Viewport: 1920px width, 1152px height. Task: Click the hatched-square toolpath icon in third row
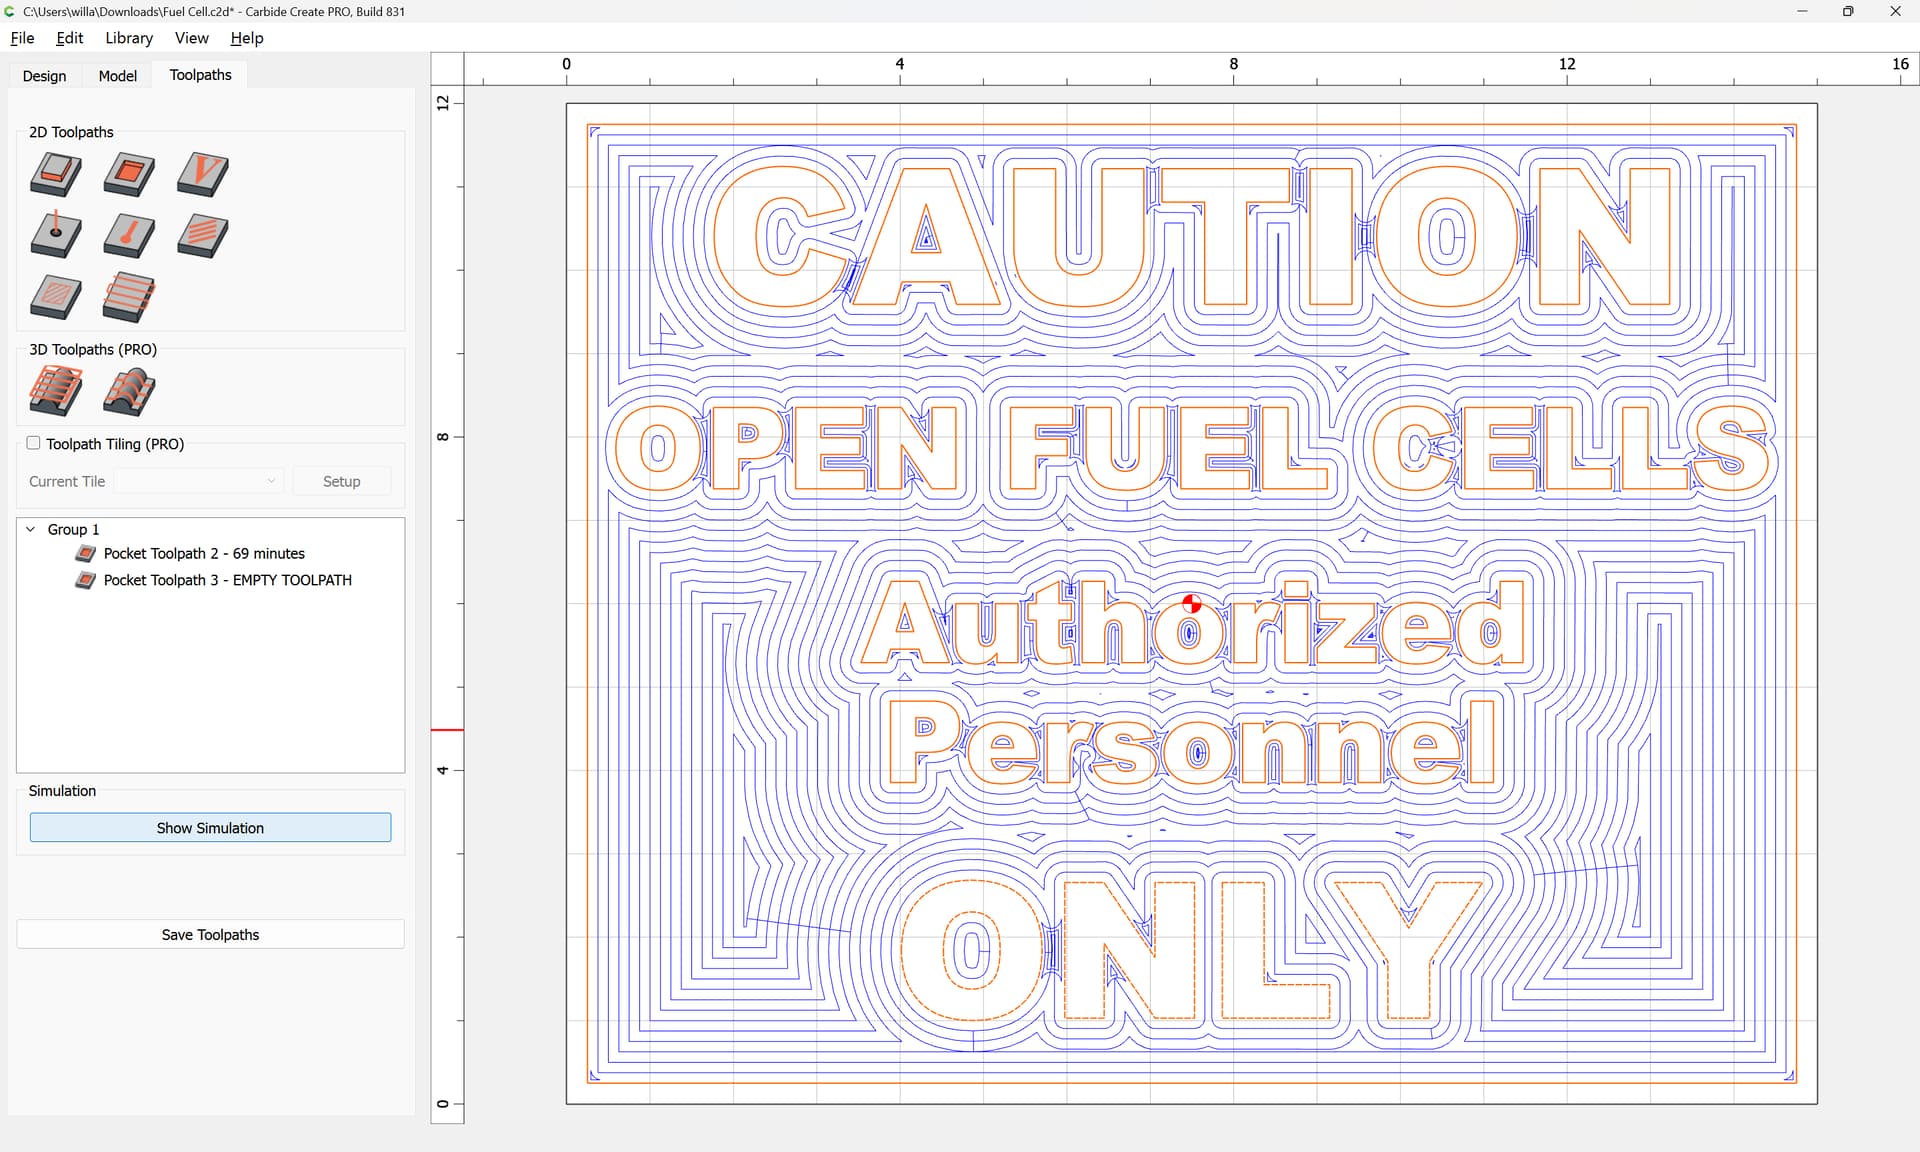[56, 297]
